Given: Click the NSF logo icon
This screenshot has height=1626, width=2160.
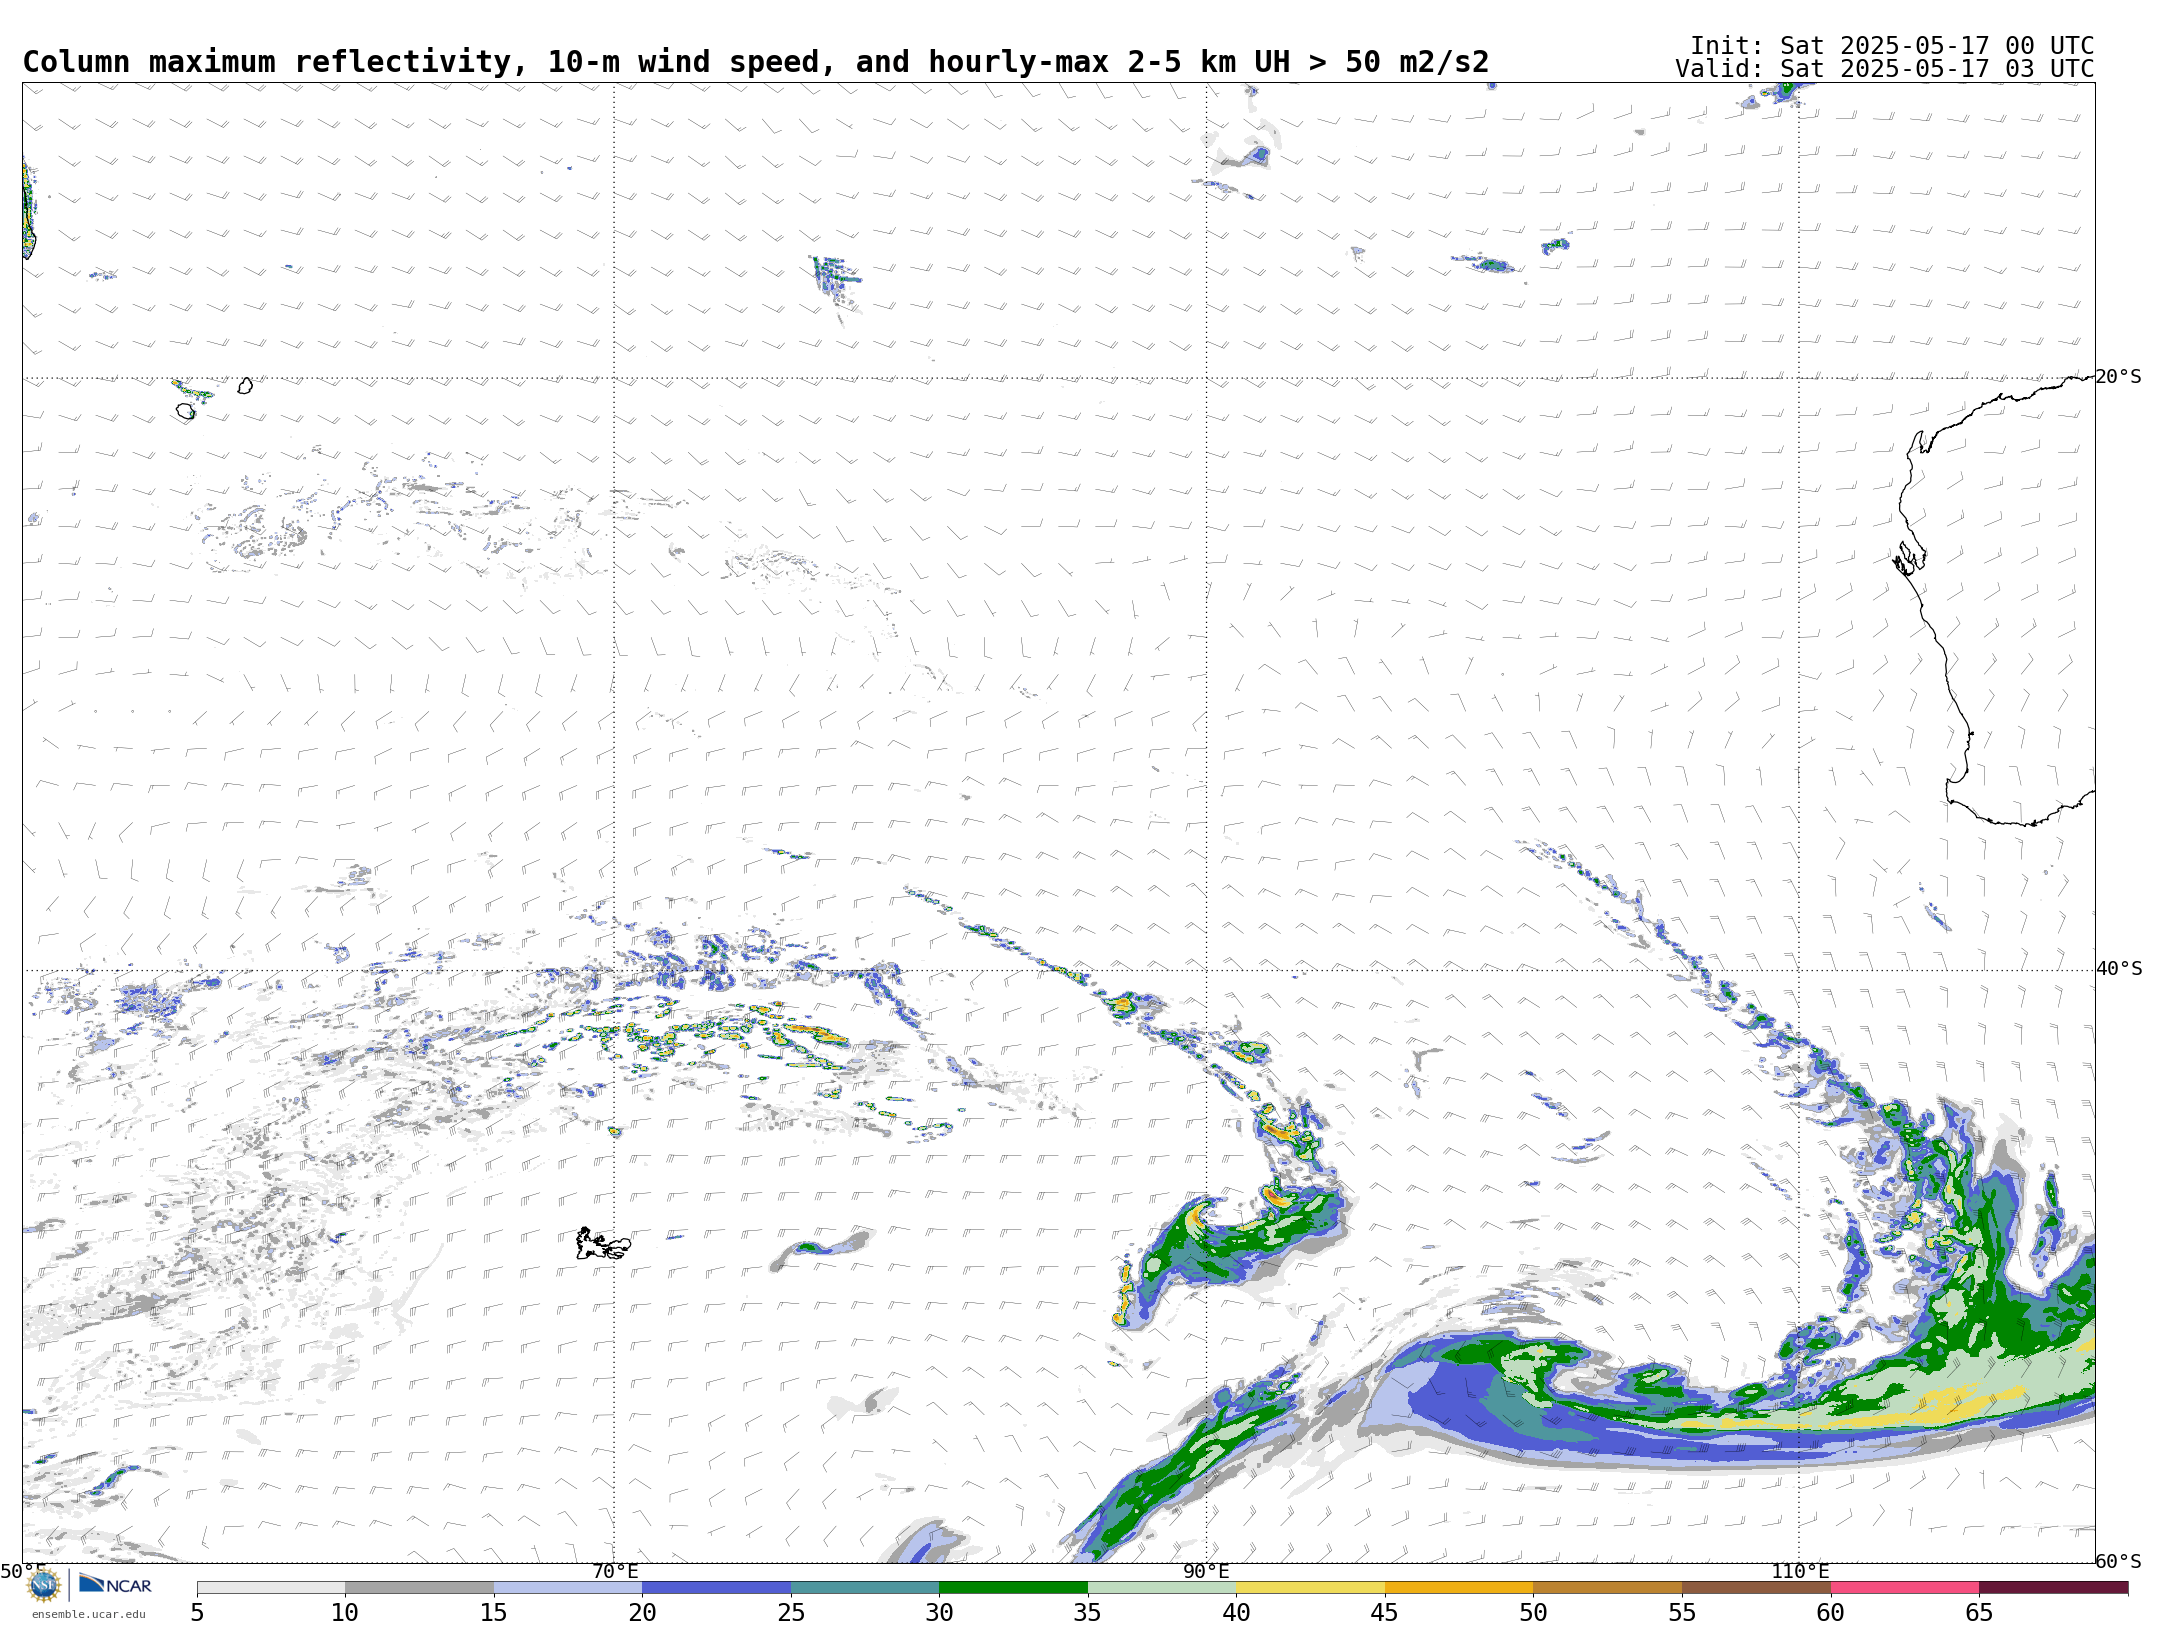Looking at the screenshot, I should click(x=44, y=1585).
